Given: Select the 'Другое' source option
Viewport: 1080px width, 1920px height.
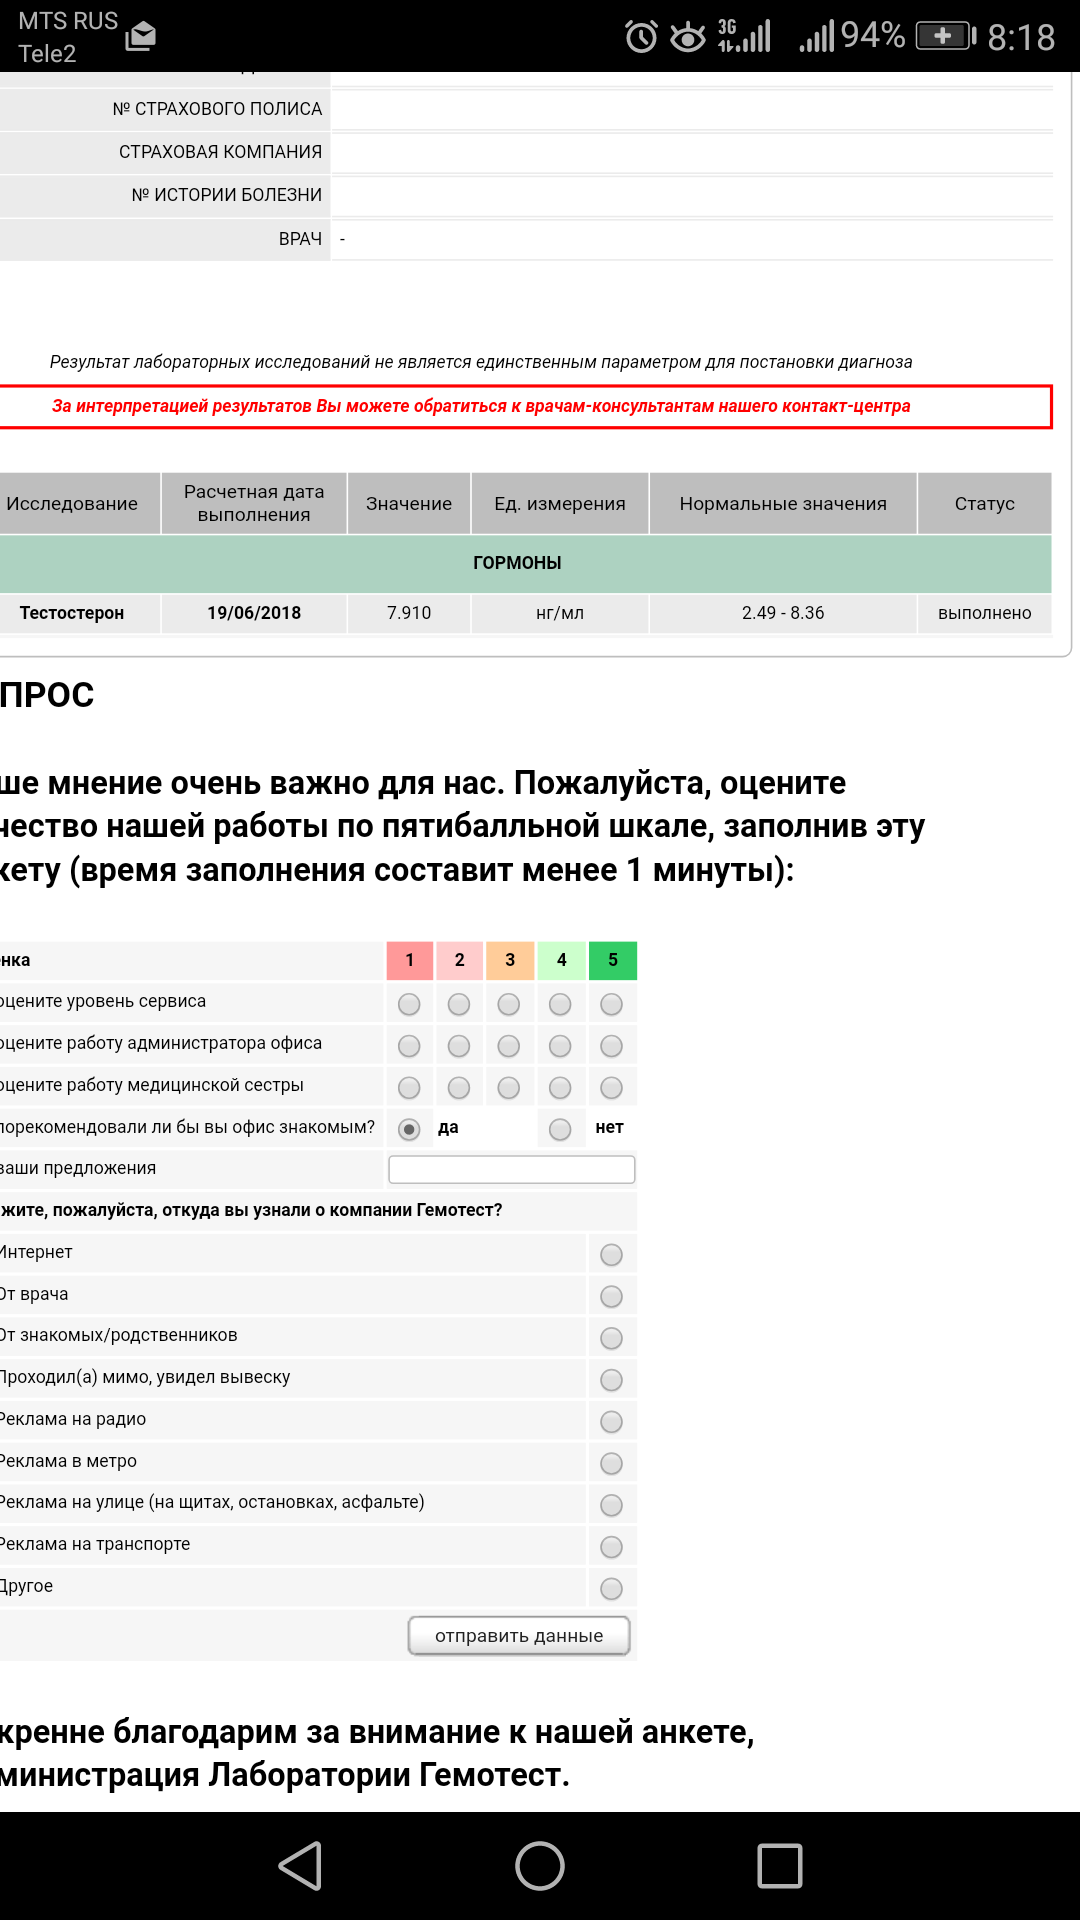Looking at the screenshot, I should 611,1589.
